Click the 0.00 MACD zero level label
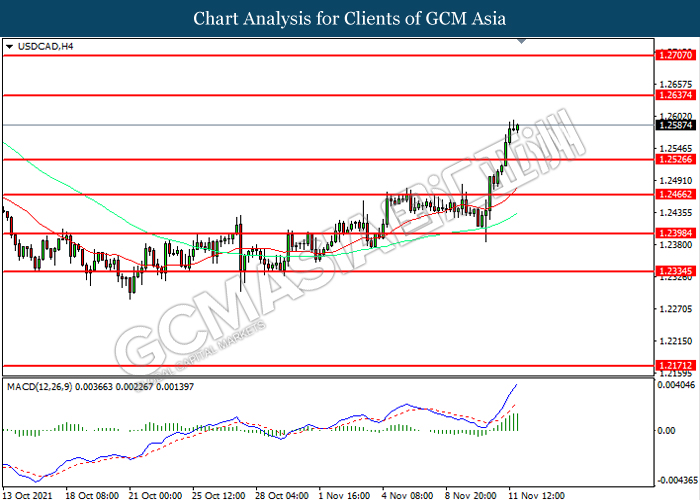Viewport: 700px width, 500px height. tap(667, 430)
